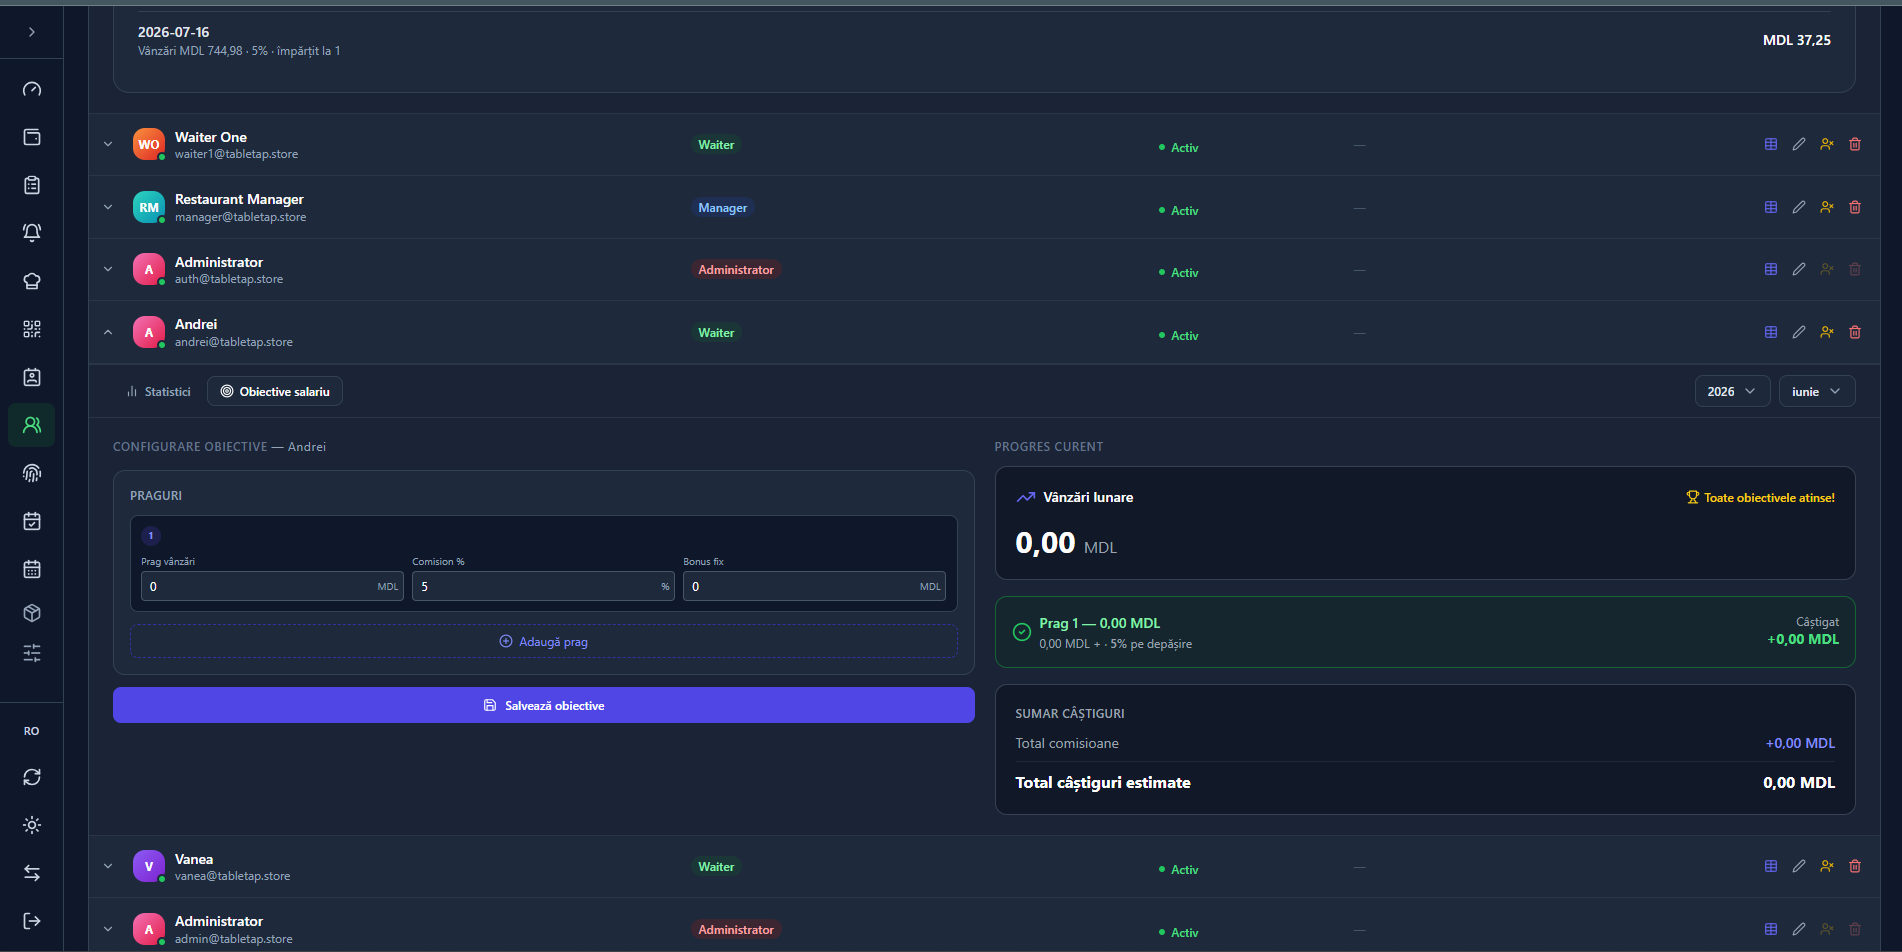The width and height of the screenshot is (1902, 952).
Task: Open the QR codes sidebar icon
Action: [32, 329]
